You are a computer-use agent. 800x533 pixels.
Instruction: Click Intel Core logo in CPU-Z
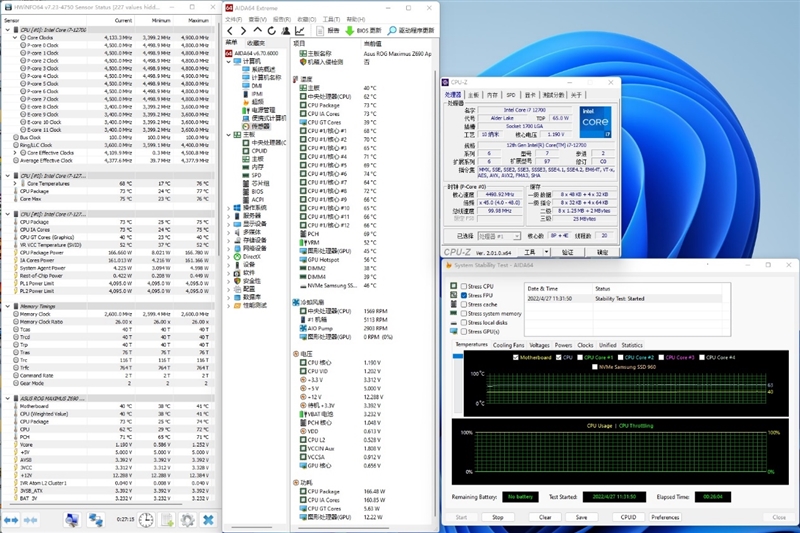coord(595,122)
